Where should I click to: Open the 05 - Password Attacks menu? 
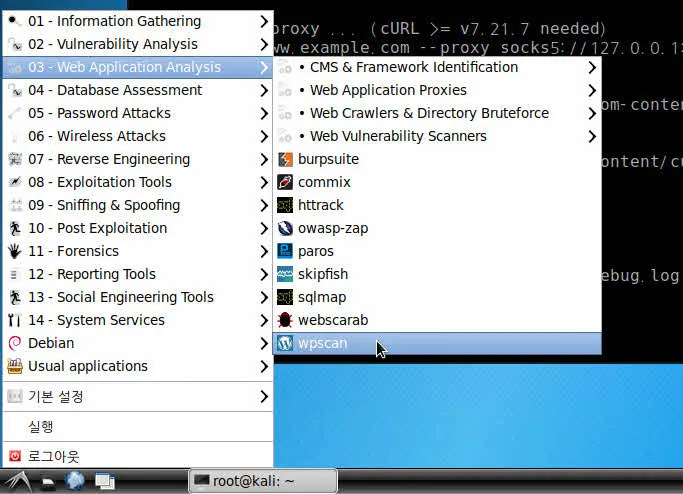[99, 113]
